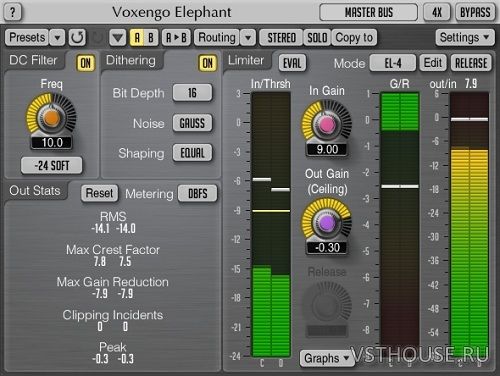Toggle the BYPASS button
The height and width of the screenshot is (376, 500).
tap(475, 13)
